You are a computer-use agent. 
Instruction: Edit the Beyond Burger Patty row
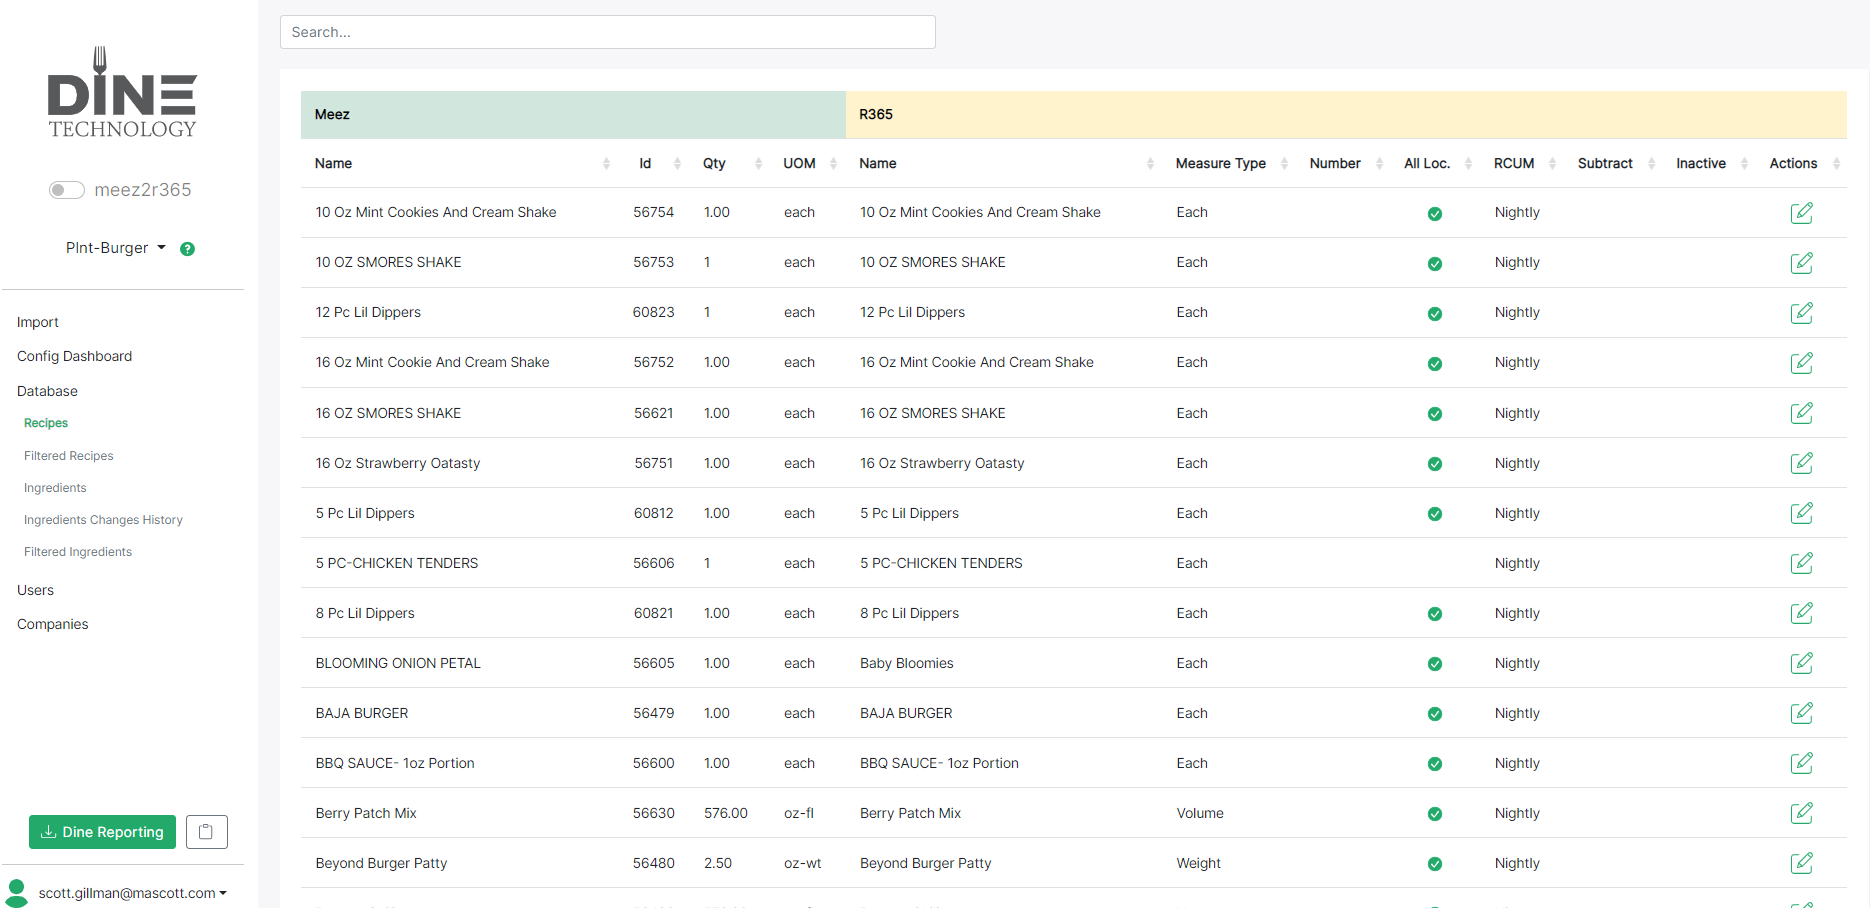click(x=1801, y=863)
